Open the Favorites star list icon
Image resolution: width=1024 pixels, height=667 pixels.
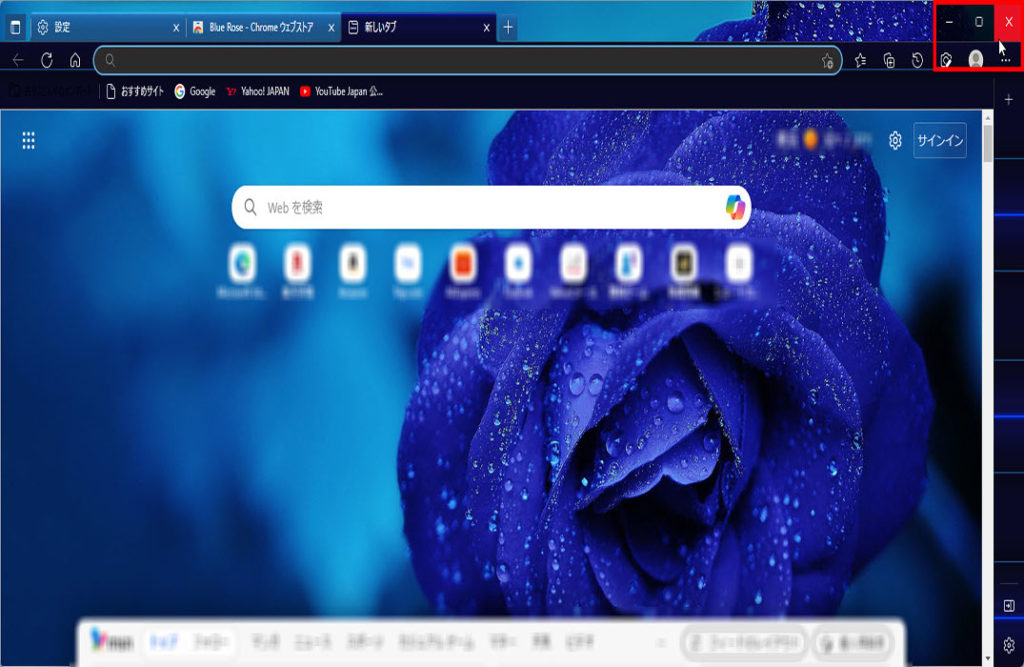pos(861,60)
